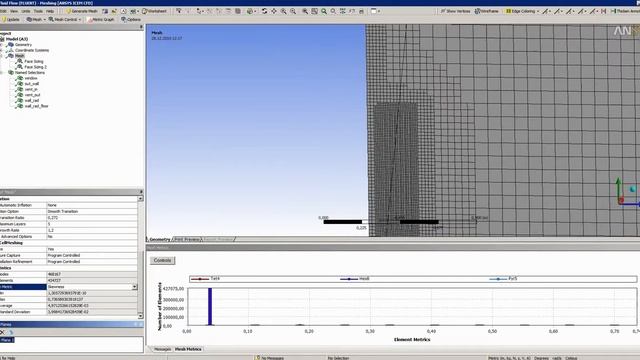
Task: Open the Mesh dropdown in the toolbar
Action: (x=36, y=20)
